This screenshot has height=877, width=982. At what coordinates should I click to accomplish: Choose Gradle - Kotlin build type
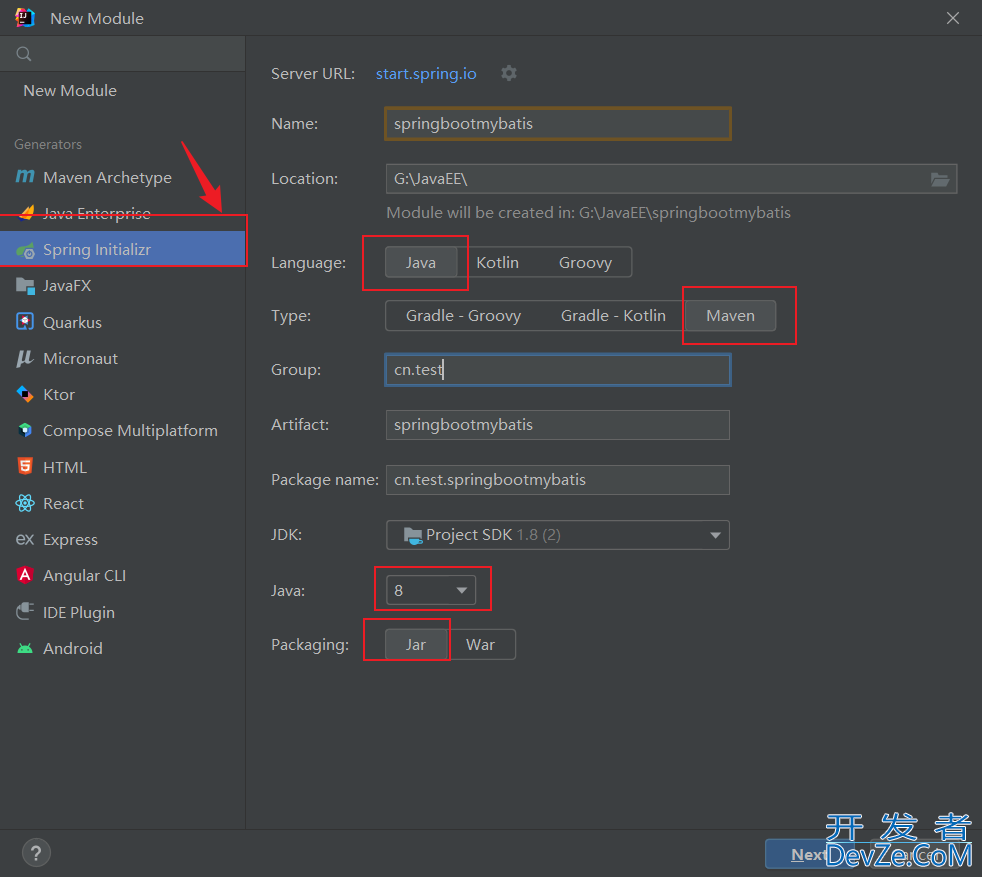coord(613,316)
